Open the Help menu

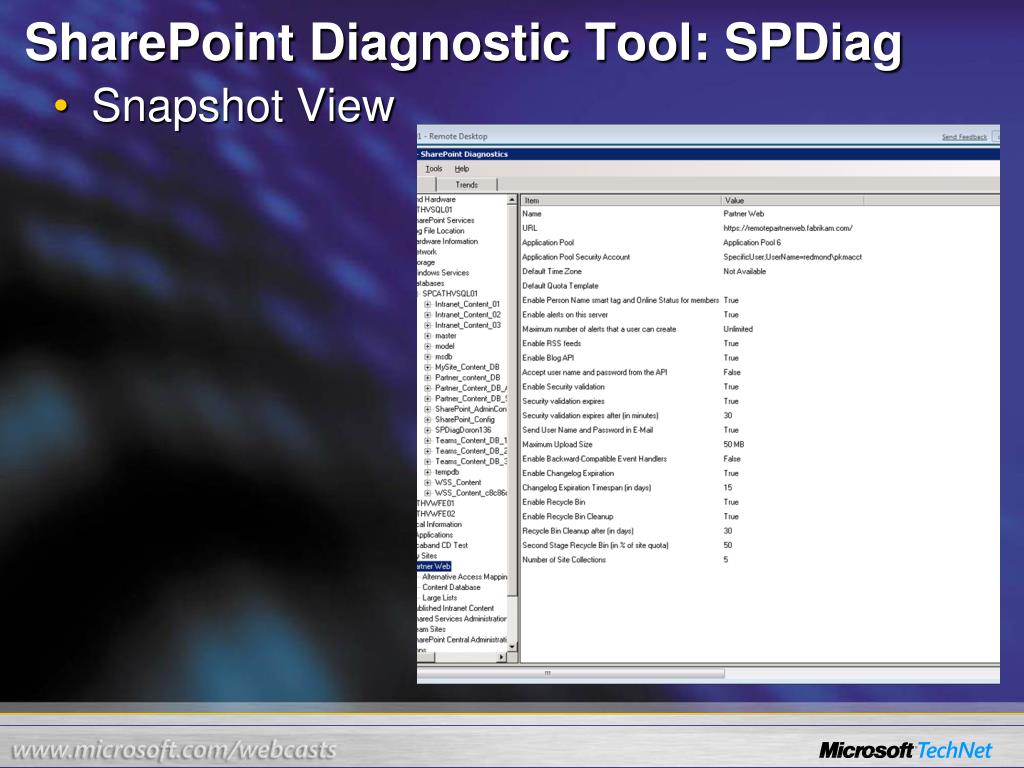click(462, 168)
